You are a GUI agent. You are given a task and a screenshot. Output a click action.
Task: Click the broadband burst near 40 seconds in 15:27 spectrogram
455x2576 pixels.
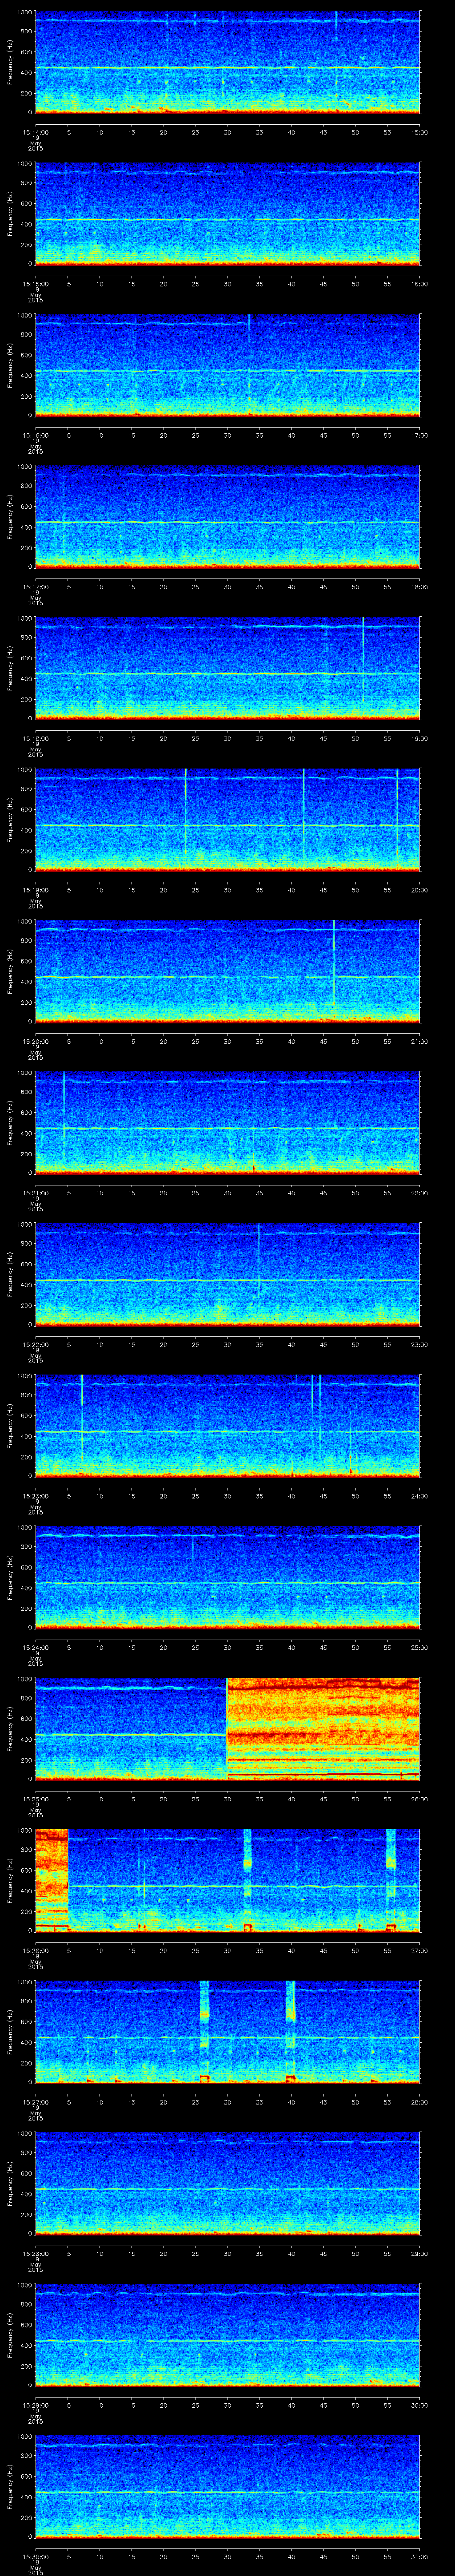(x=291, y=2032)
